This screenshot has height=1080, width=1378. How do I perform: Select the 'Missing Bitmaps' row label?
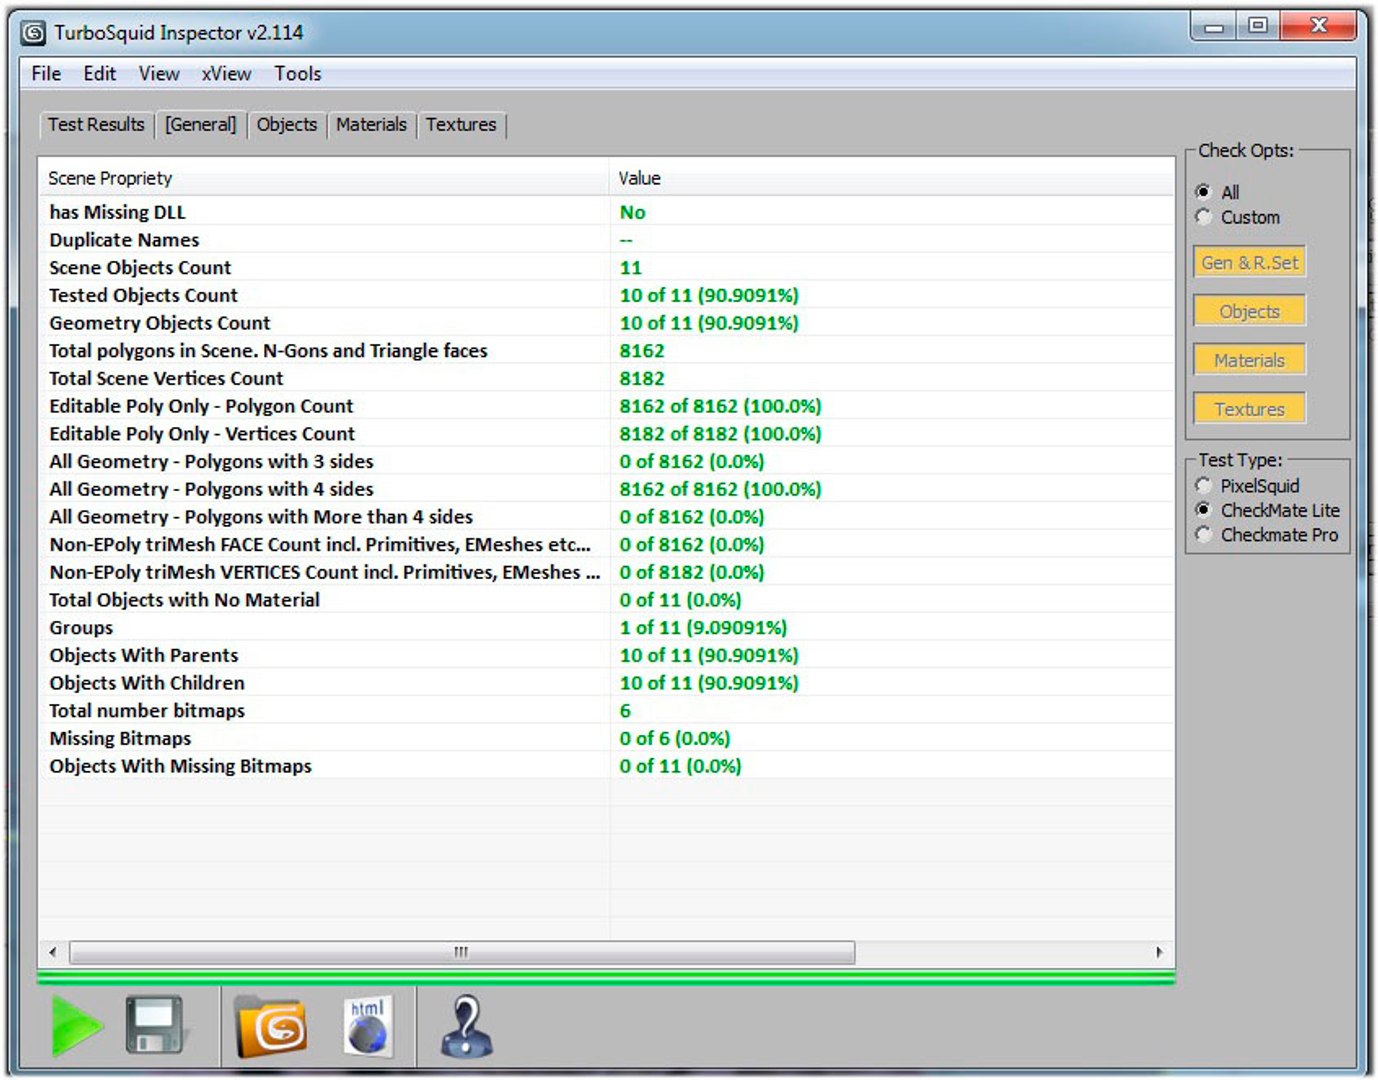click(120, 738)
